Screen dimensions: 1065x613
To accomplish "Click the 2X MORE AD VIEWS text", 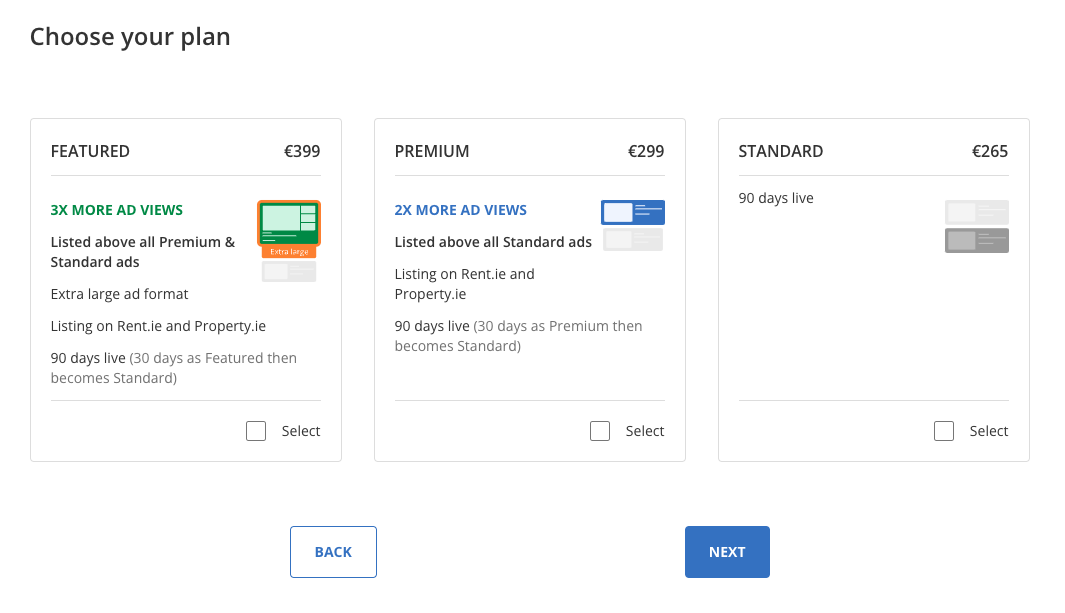I will tap(461, 210).
